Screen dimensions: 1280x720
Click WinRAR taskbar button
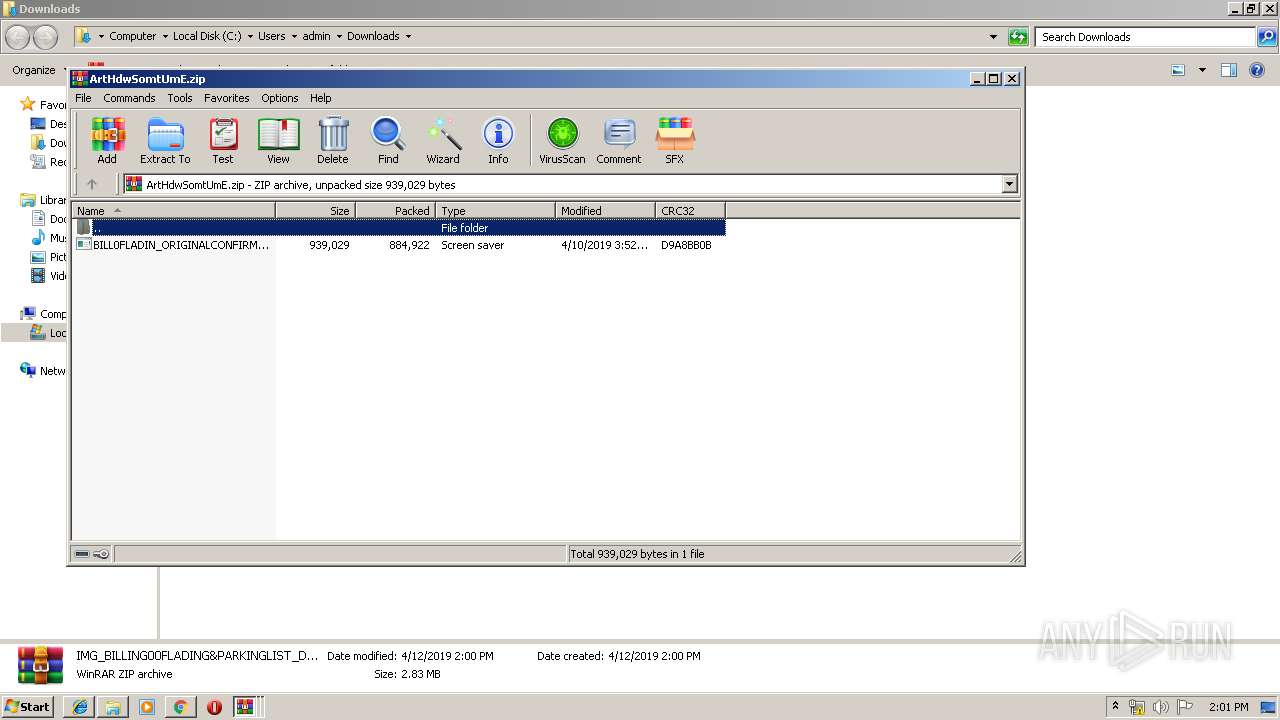tap(246, 707)
